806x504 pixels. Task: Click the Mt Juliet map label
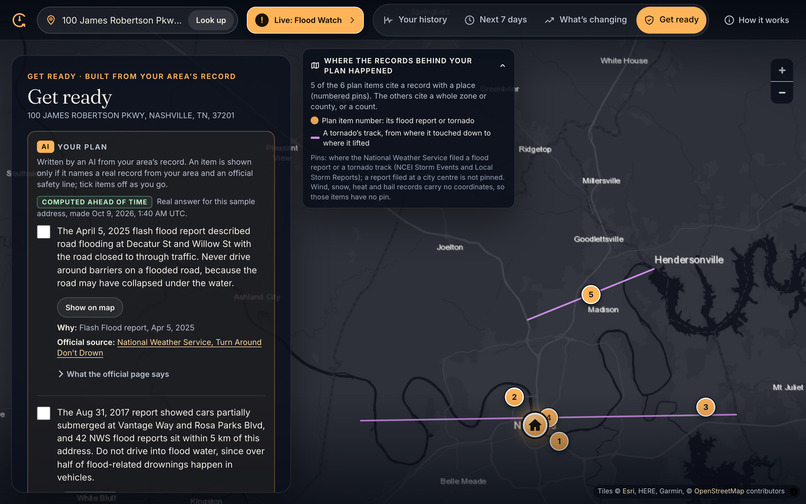pyautogui.click(x=788, y=387)
